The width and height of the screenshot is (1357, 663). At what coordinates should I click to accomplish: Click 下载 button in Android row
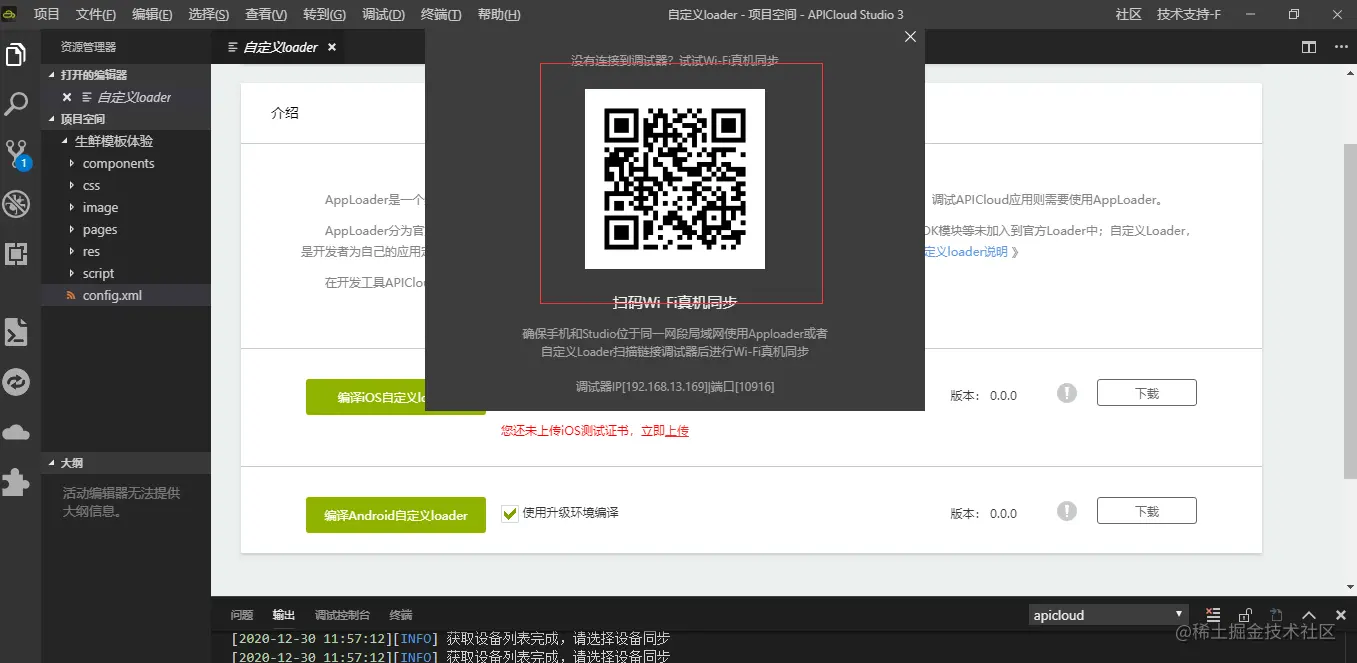click(1146, 511)
